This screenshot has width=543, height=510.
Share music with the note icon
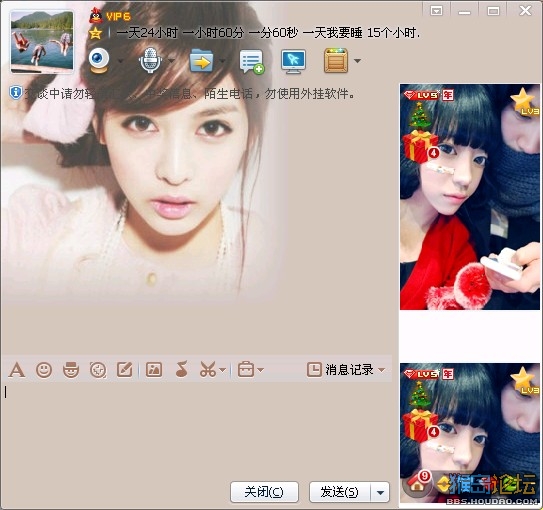[181, 369]
